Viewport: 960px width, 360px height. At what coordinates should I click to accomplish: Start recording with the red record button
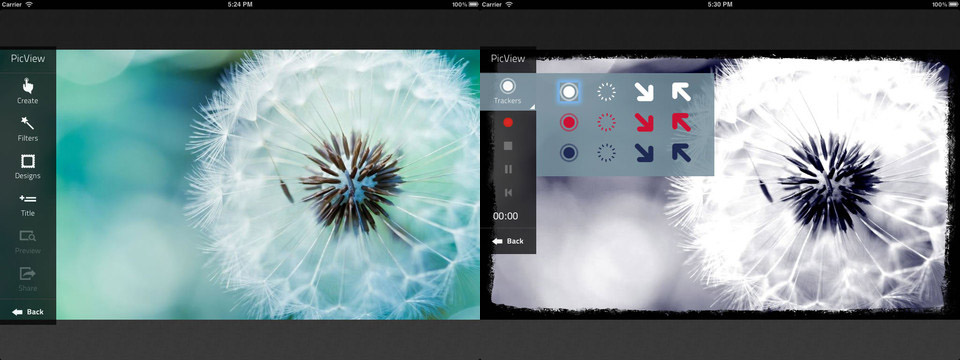508,122
